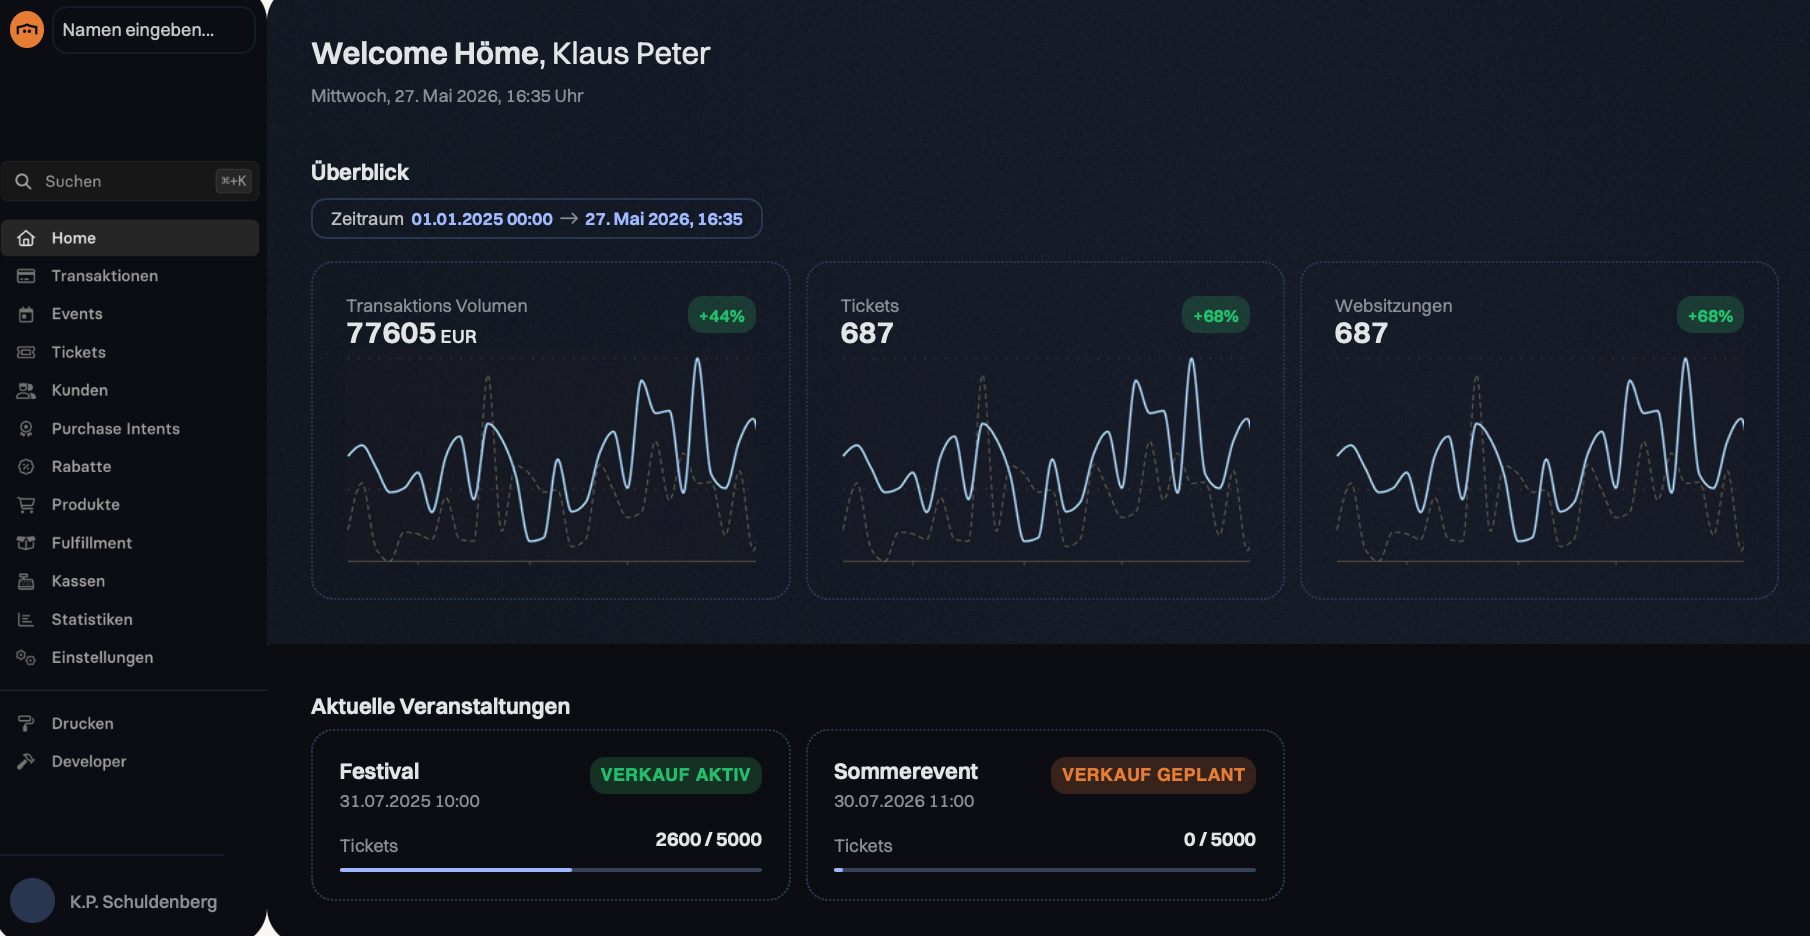Open Purchase Intents page
Image resolution: width=1810 pixels, height=936 pixels.
tap(130, 428)
